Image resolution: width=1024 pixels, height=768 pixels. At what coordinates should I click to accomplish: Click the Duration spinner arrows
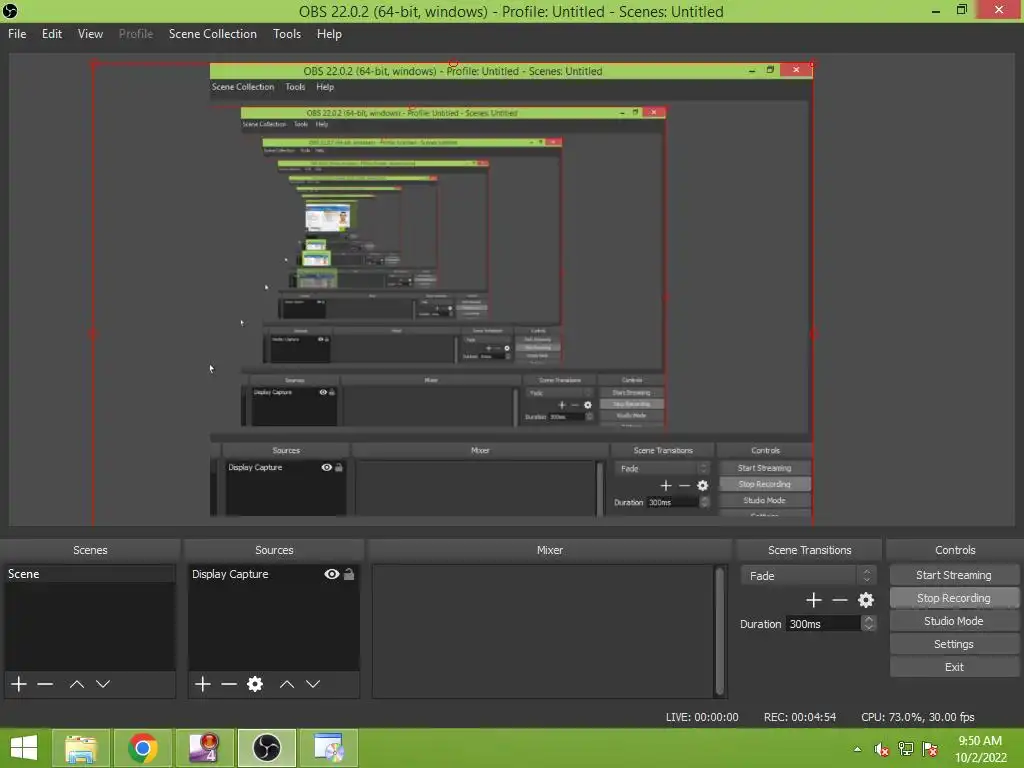tap(868, 624)
